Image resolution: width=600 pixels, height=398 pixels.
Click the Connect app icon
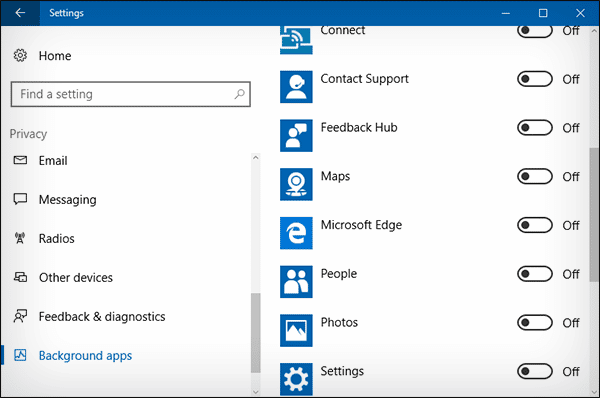(296, 40)
